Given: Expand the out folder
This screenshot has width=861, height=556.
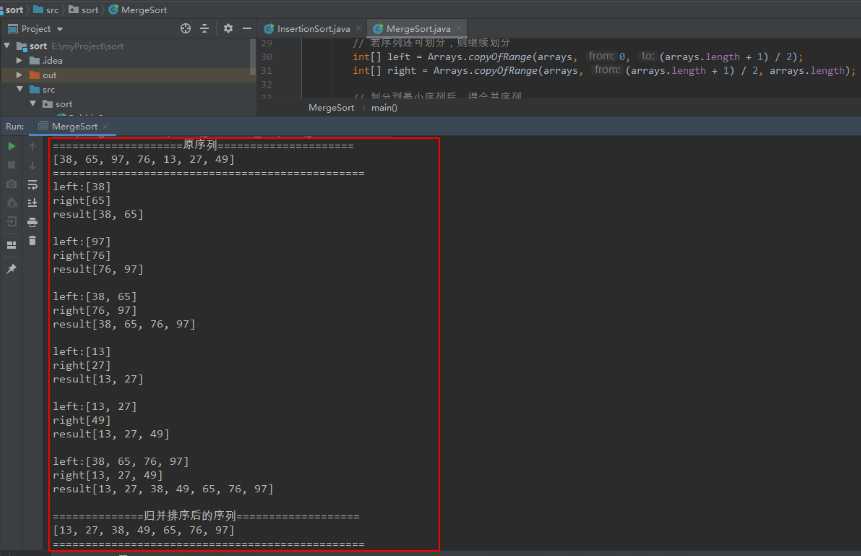Looking at the screenshot, I should 20,75.
